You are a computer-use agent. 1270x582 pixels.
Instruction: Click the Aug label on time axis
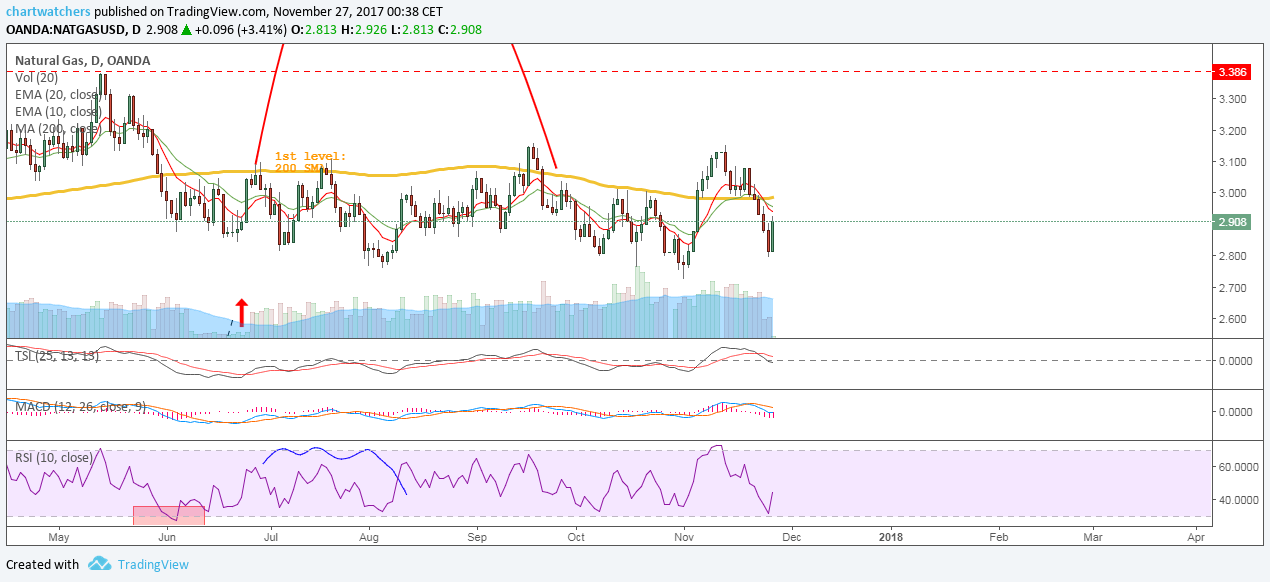[x=369, y=537]
